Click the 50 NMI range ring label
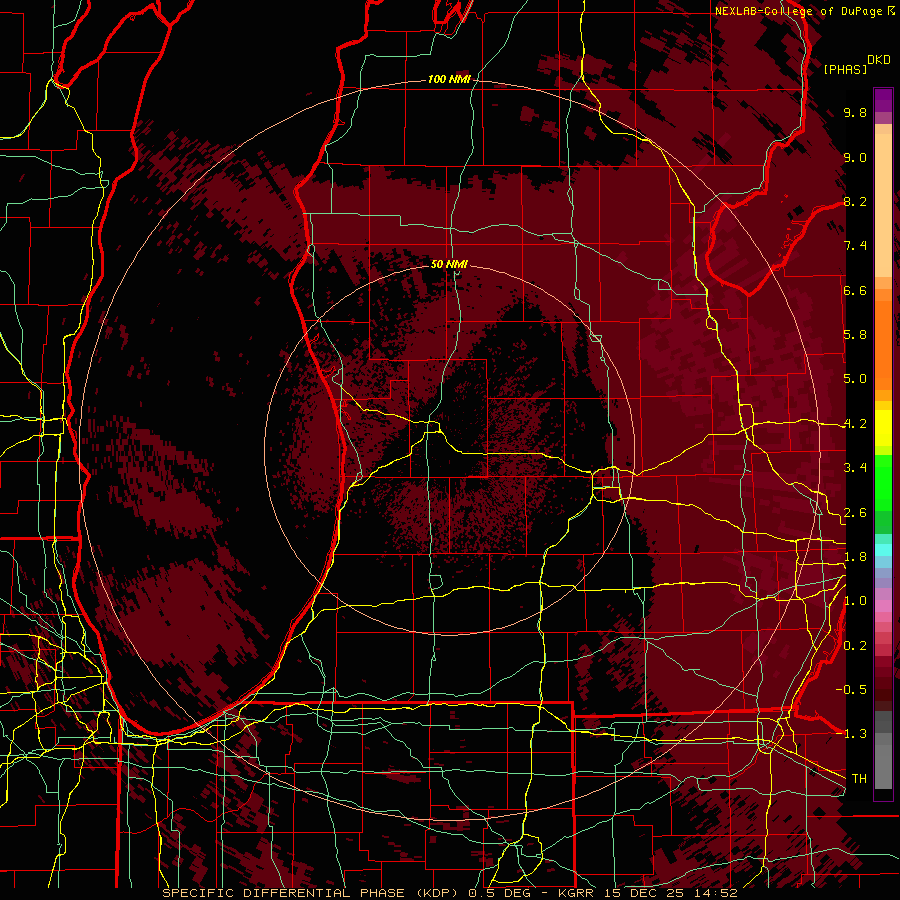 pos(449,264)
